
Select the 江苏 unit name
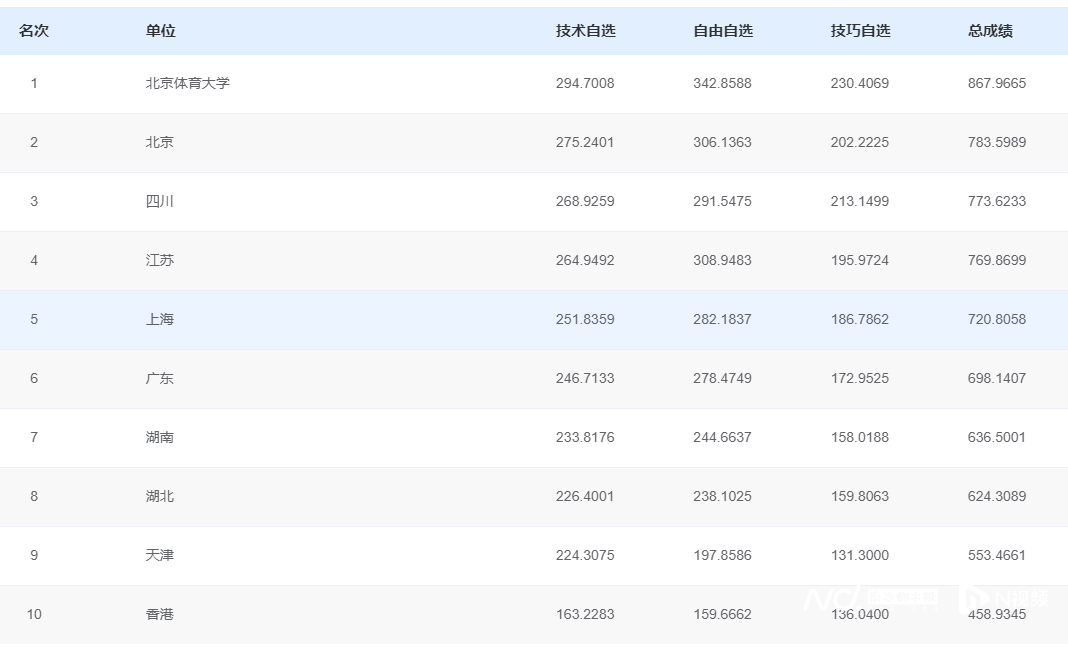point(159,260)
